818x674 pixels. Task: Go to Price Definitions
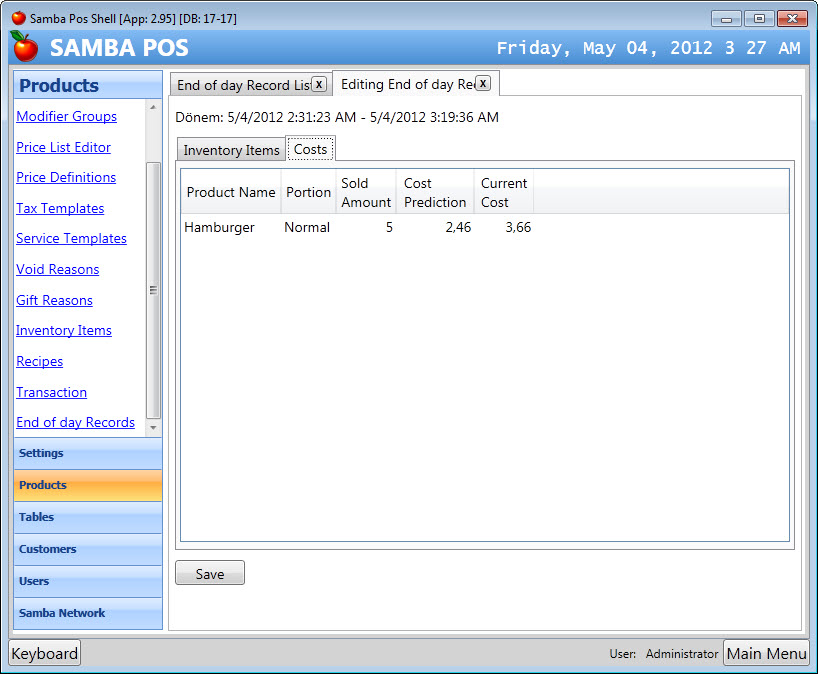coord(66,177)
